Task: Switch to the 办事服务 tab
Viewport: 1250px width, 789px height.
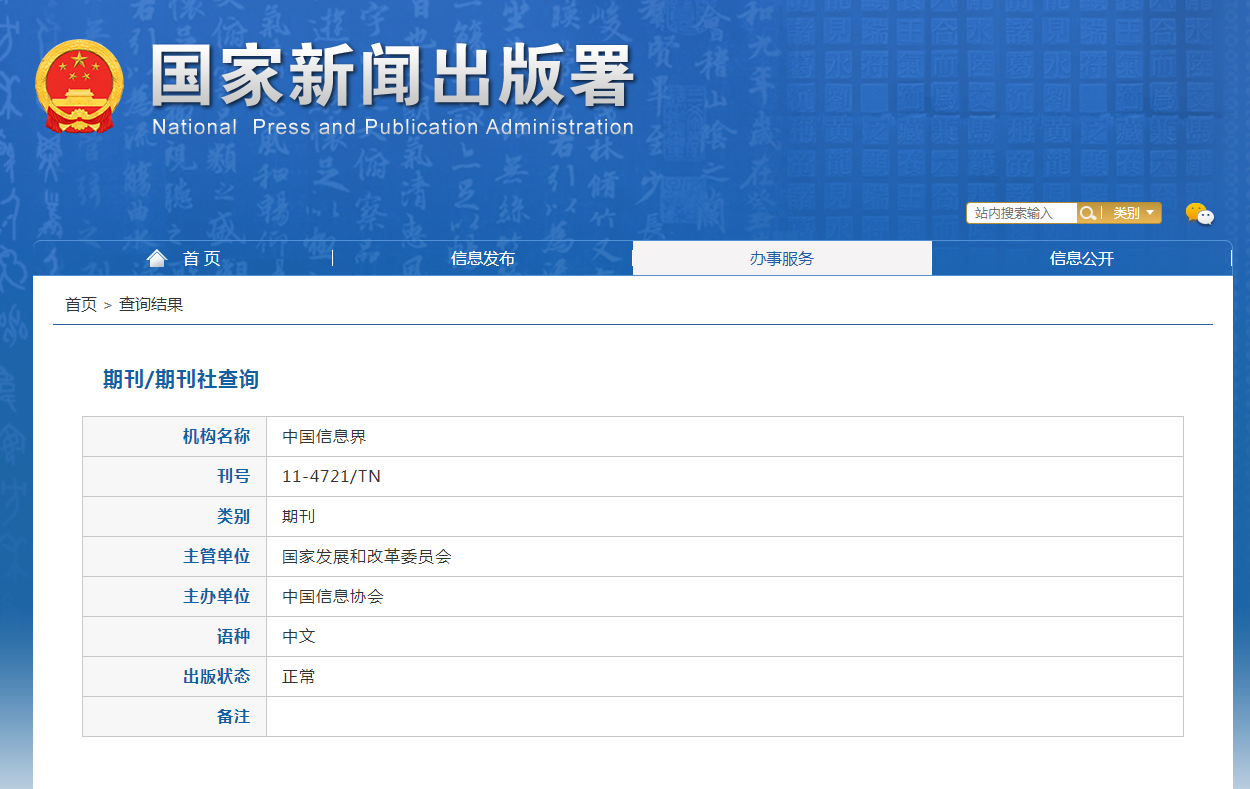Action: point(782,259)
